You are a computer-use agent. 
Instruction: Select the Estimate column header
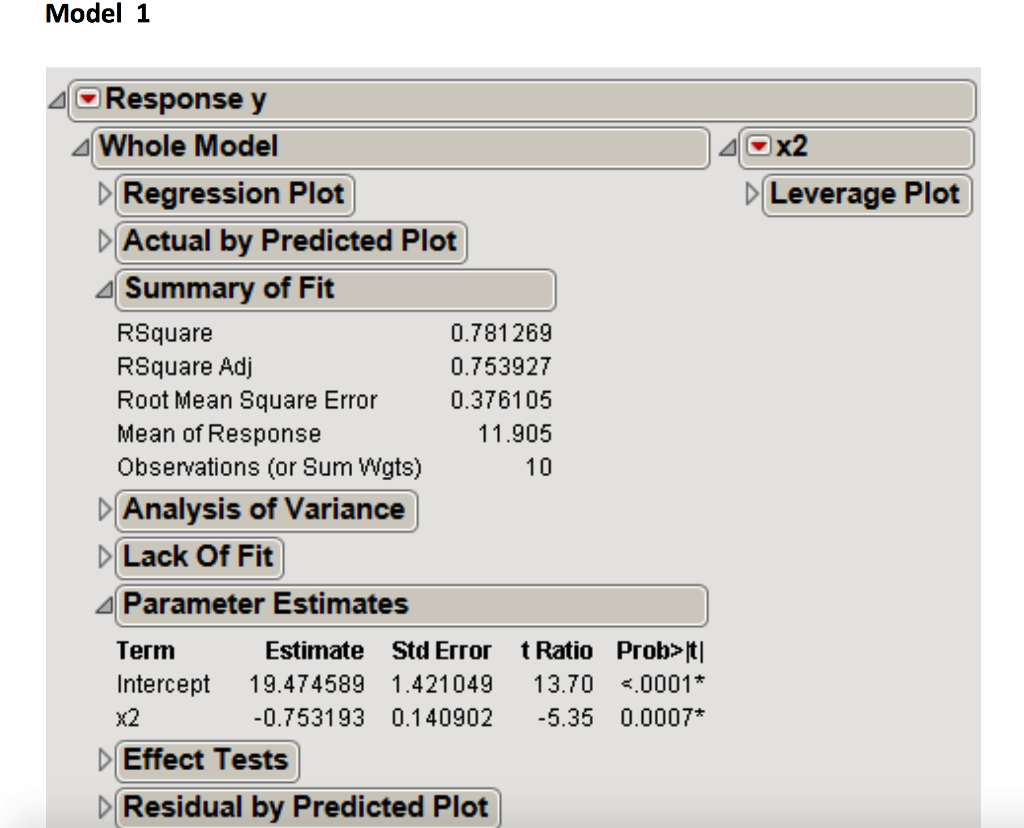click(x=313, y=651)
